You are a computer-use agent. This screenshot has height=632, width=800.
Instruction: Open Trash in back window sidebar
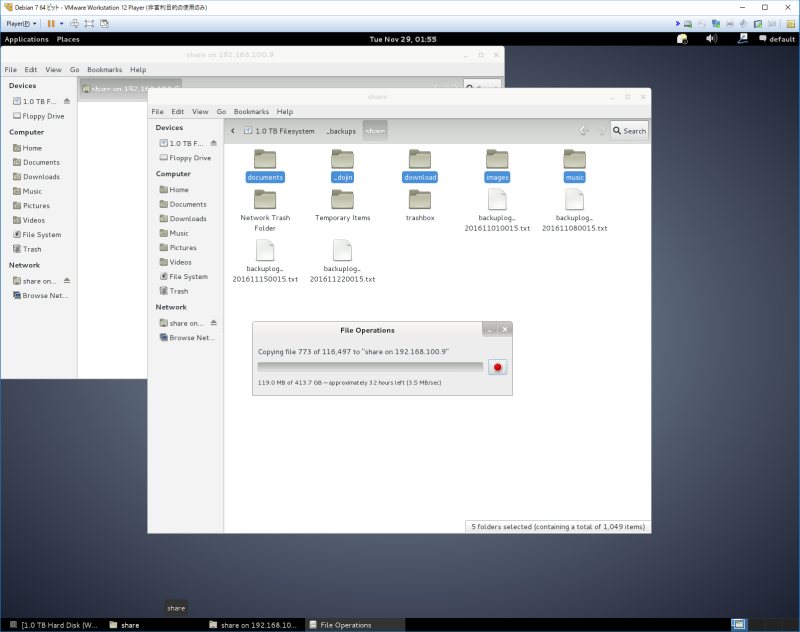[27, 249]
